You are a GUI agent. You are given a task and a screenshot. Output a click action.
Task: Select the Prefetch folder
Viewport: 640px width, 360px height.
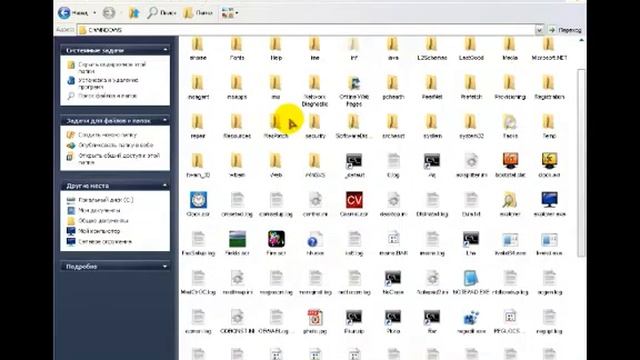(x=471, y=87)
